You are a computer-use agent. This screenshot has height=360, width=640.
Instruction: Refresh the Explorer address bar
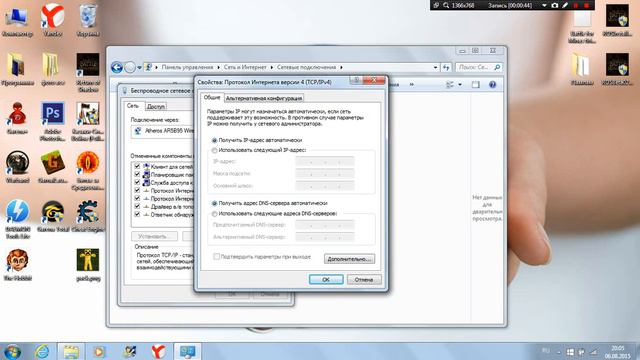[x=446, y=67]
